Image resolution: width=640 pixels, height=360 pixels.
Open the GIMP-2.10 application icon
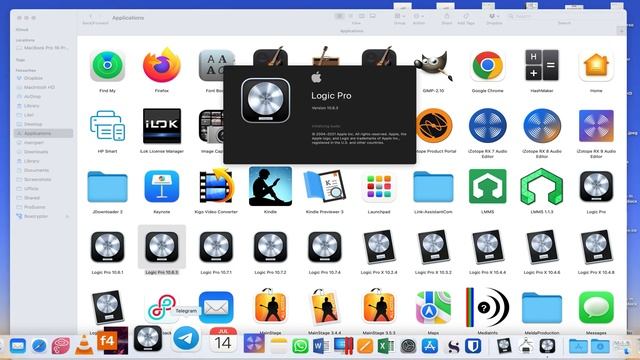pos(433,66)
